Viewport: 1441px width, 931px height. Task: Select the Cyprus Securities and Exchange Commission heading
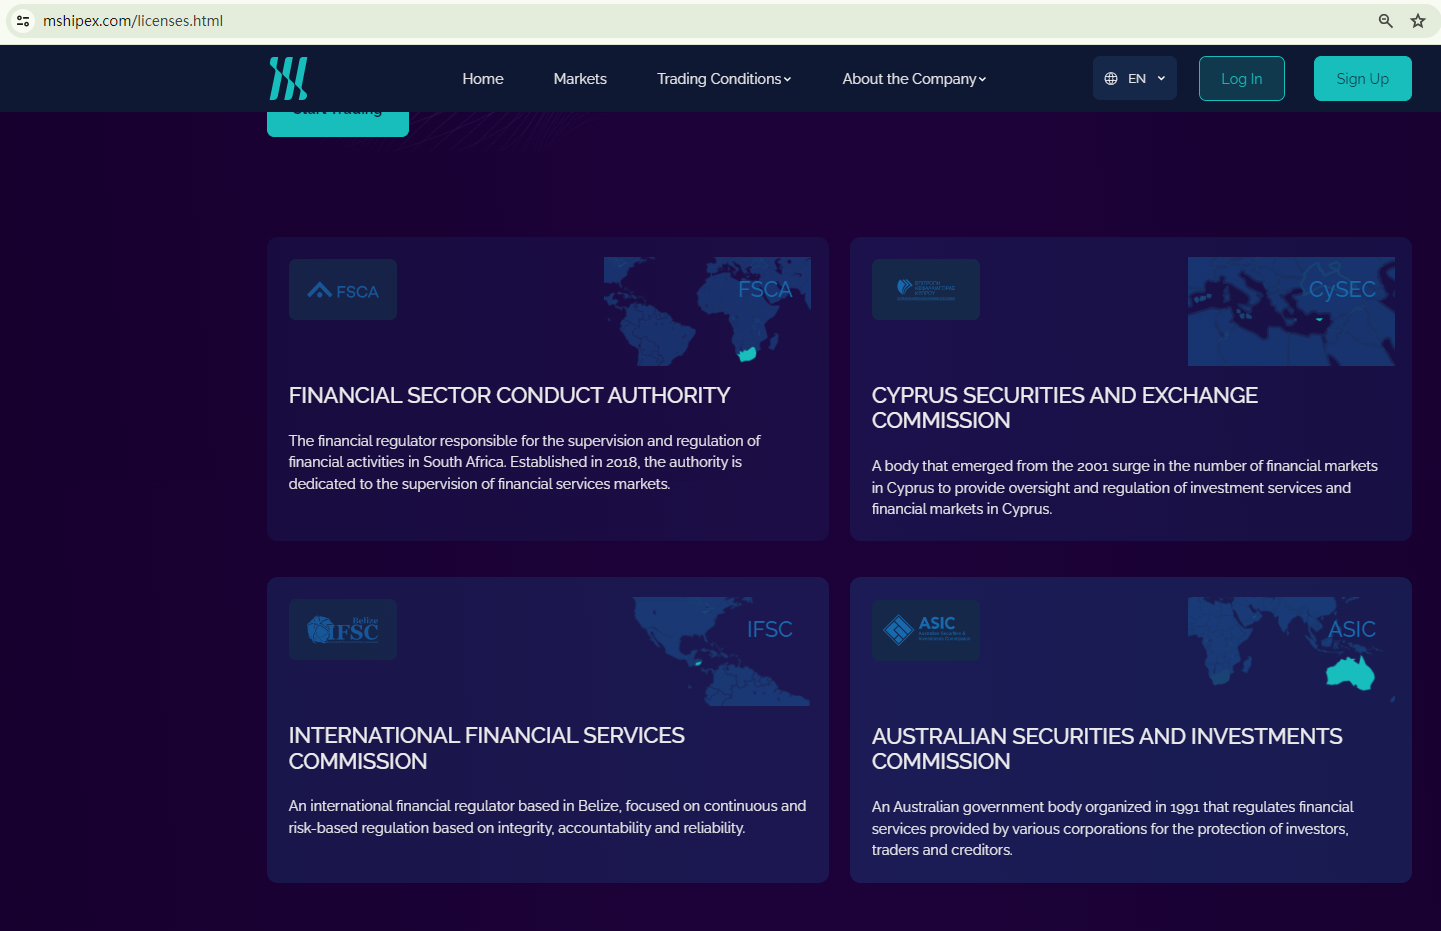point(1065,408)
